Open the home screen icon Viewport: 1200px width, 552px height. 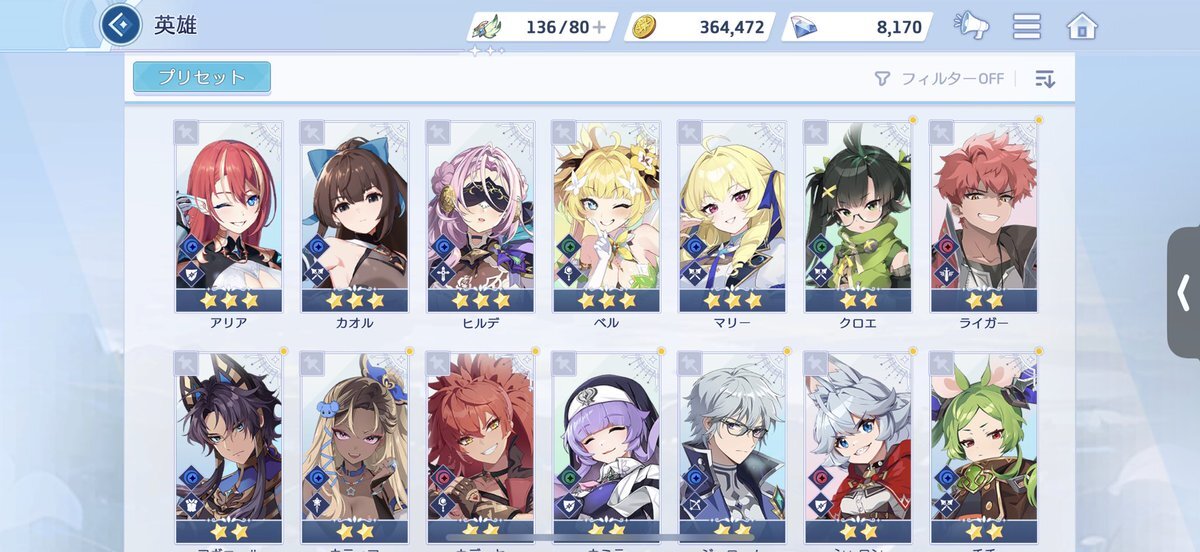pyautogui.click(x=1081, y=26)
